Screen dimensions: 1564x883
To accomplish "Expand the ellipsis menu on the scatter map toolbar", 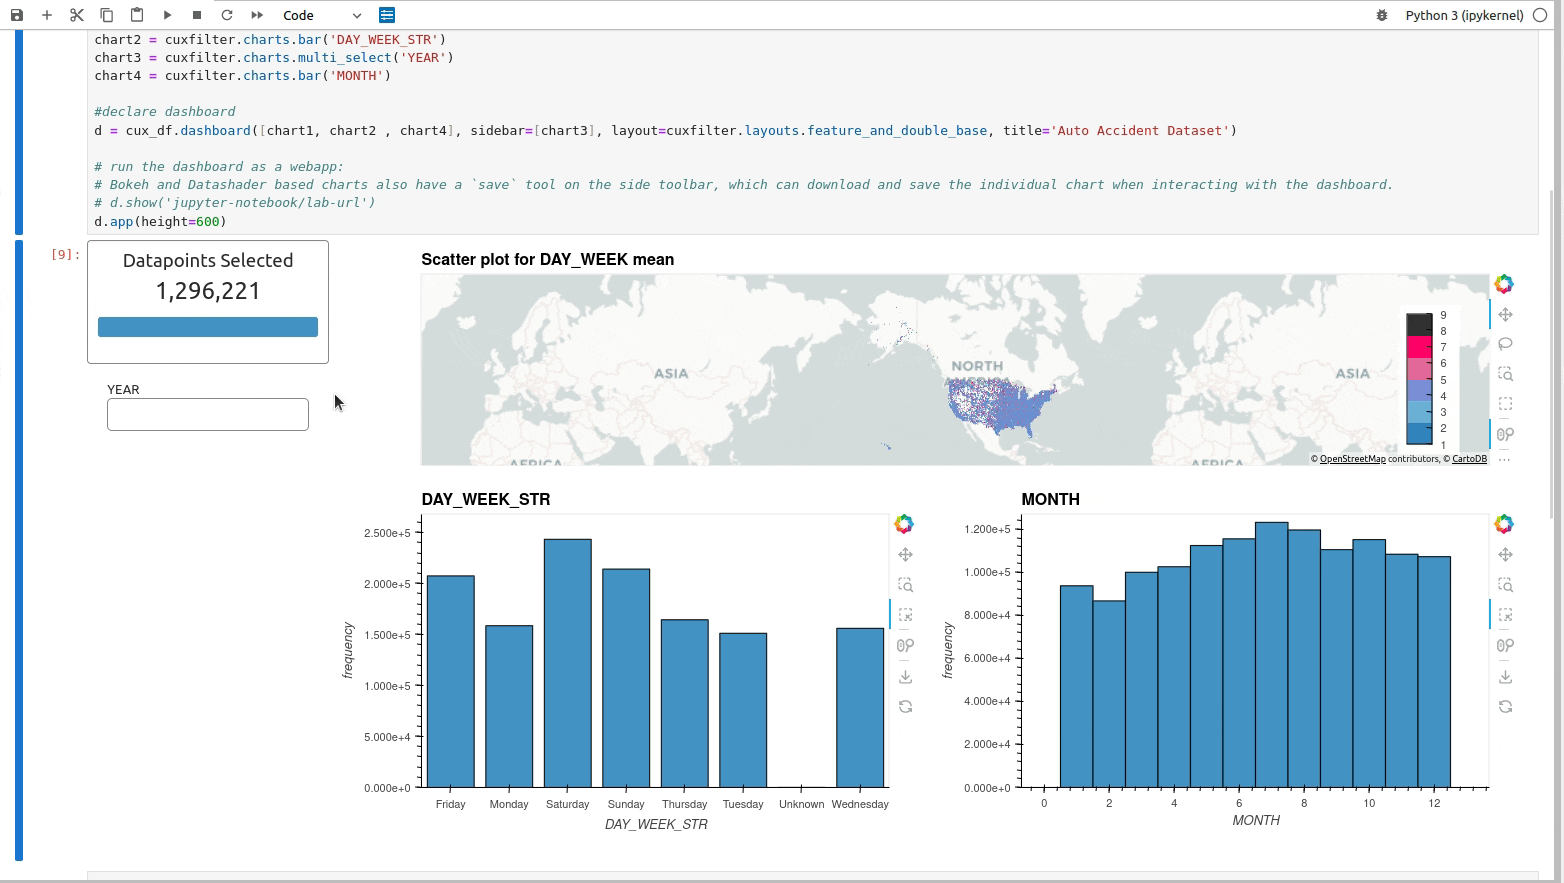I will tap(1505, 458).
